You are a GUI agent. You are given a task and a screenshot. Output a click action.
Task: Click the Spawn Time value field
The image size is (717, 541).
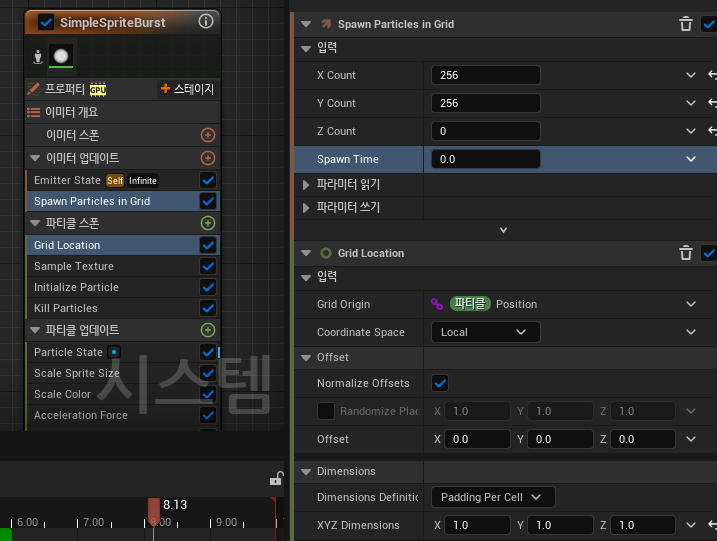pyautogui.click(x=486, y=159)
